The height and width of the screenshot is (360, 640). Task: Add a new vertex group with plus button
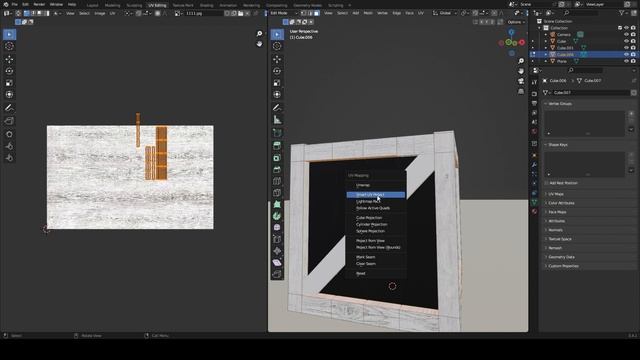click(x=631, y=114)
